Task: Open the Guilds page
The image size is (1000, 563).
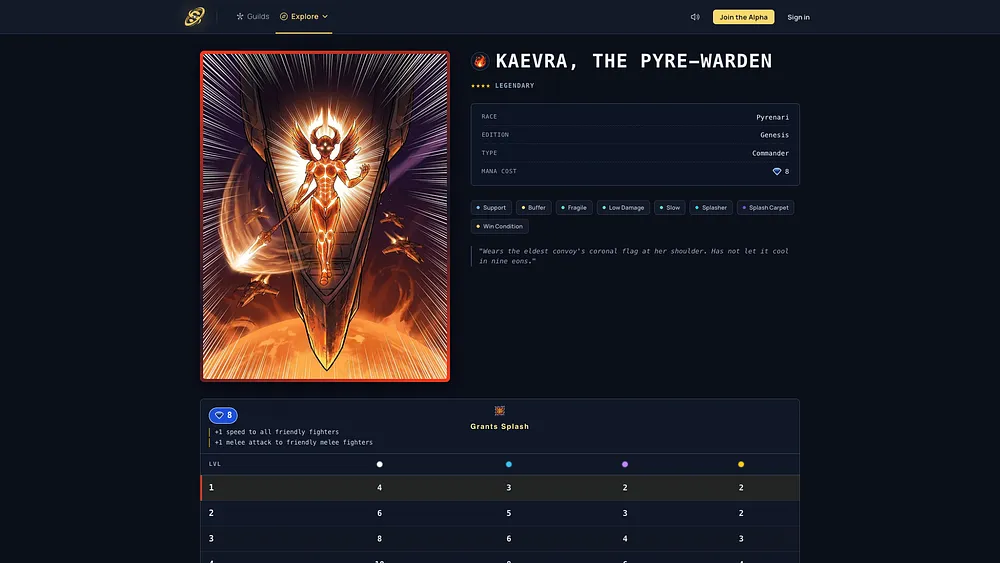Action: pyautogui.click(x=253, y=17)
